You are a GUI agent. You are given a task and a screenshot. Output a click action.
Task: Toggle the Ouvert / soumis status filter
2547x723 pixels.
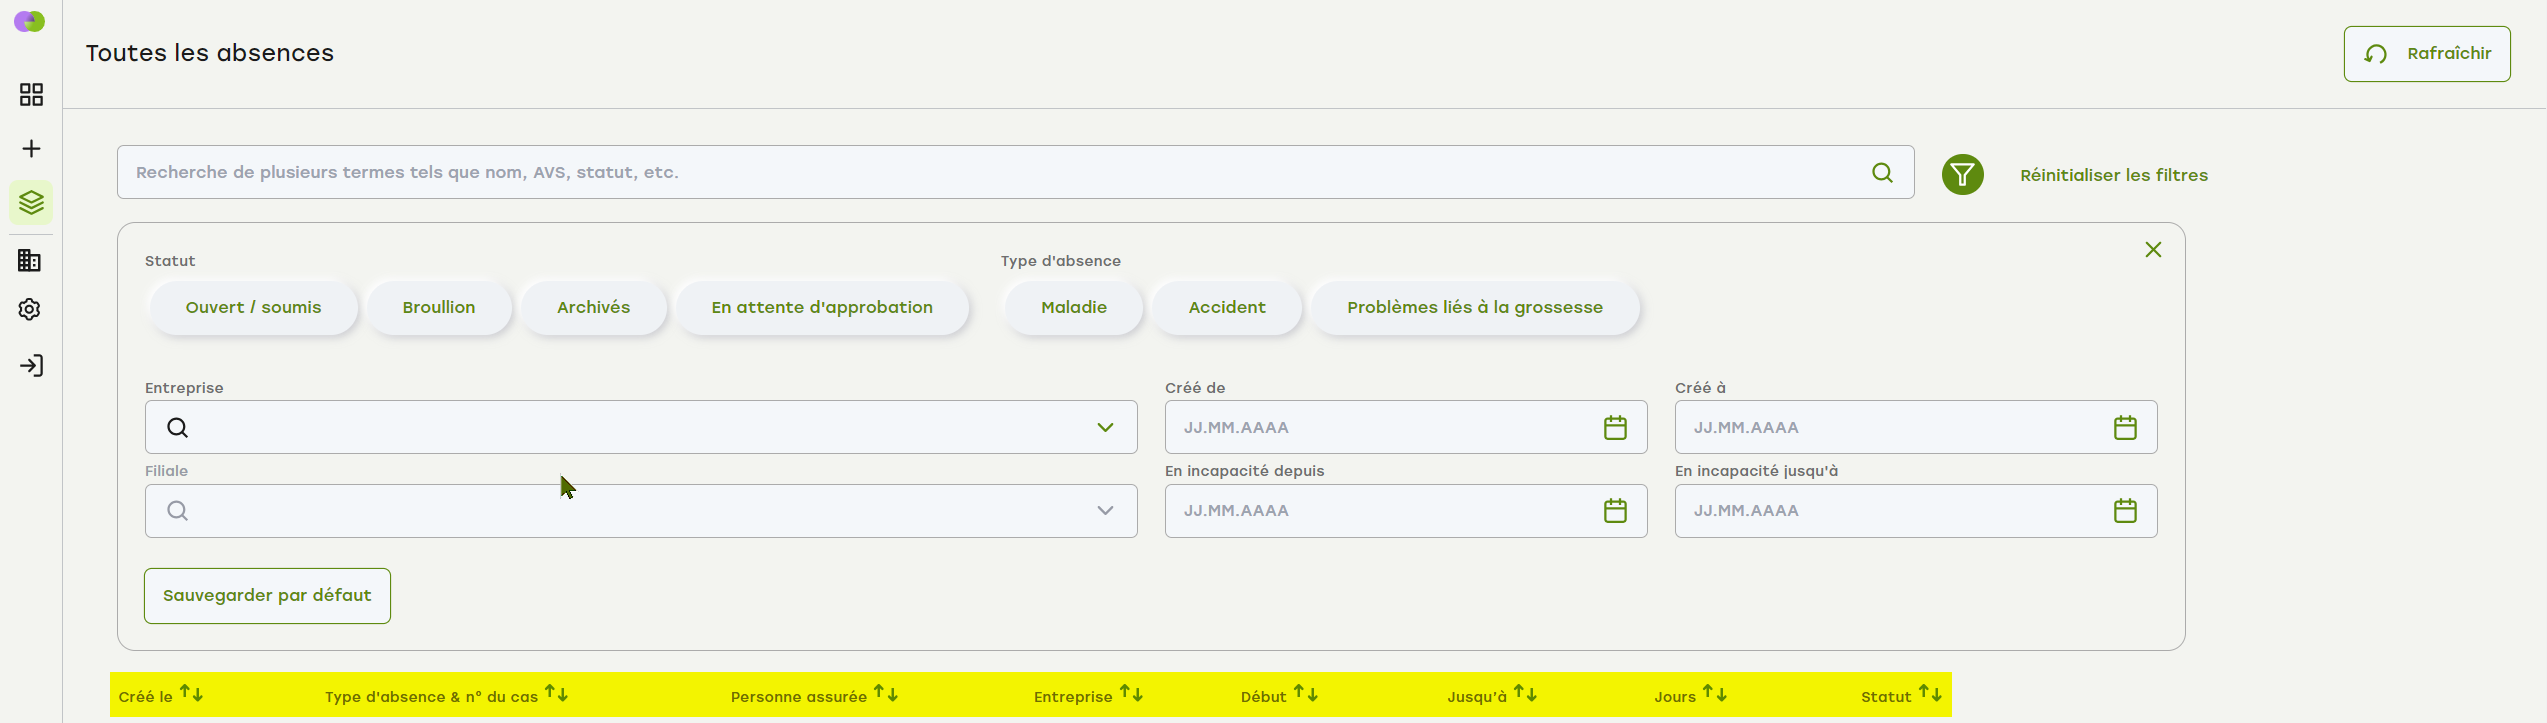(x=253, y=308)
